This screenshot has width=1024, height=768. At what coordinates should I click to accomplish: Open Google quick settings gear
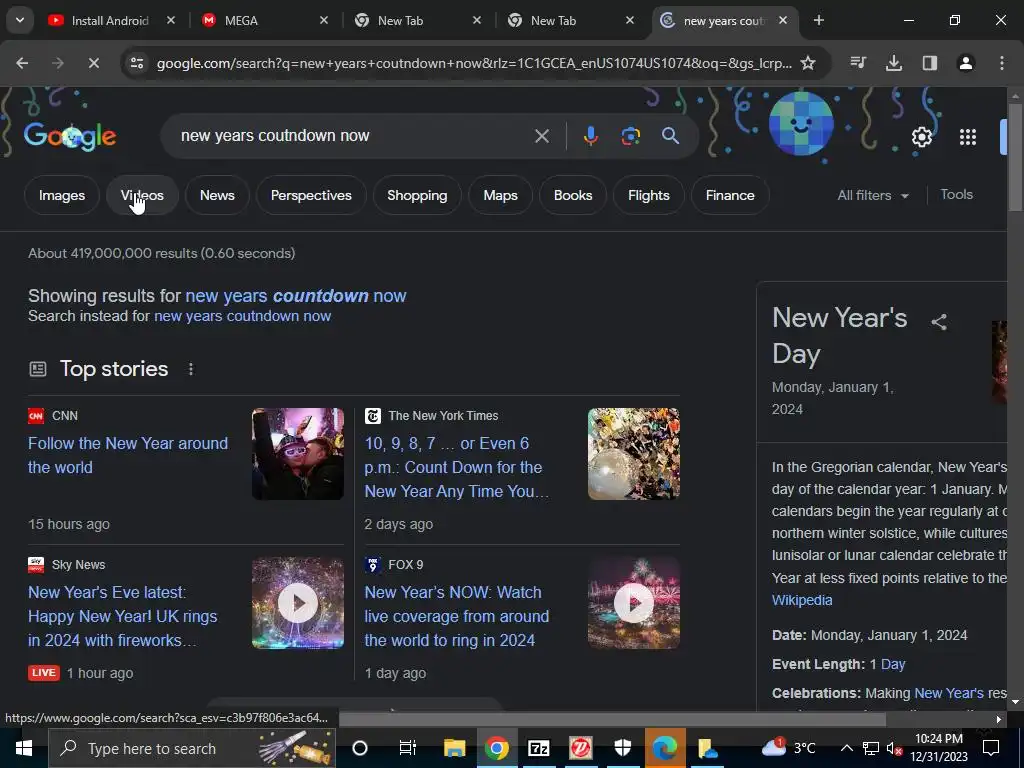pyautogui.click(x=921, y=136)
